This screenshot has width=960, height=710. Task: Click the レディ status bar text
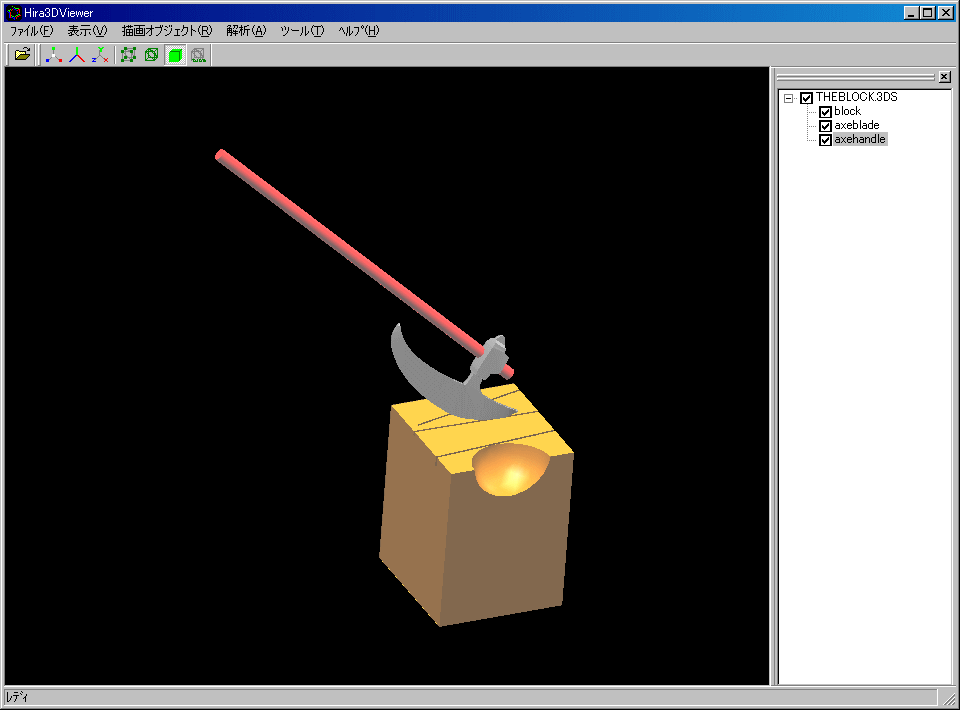click(17, 697)
